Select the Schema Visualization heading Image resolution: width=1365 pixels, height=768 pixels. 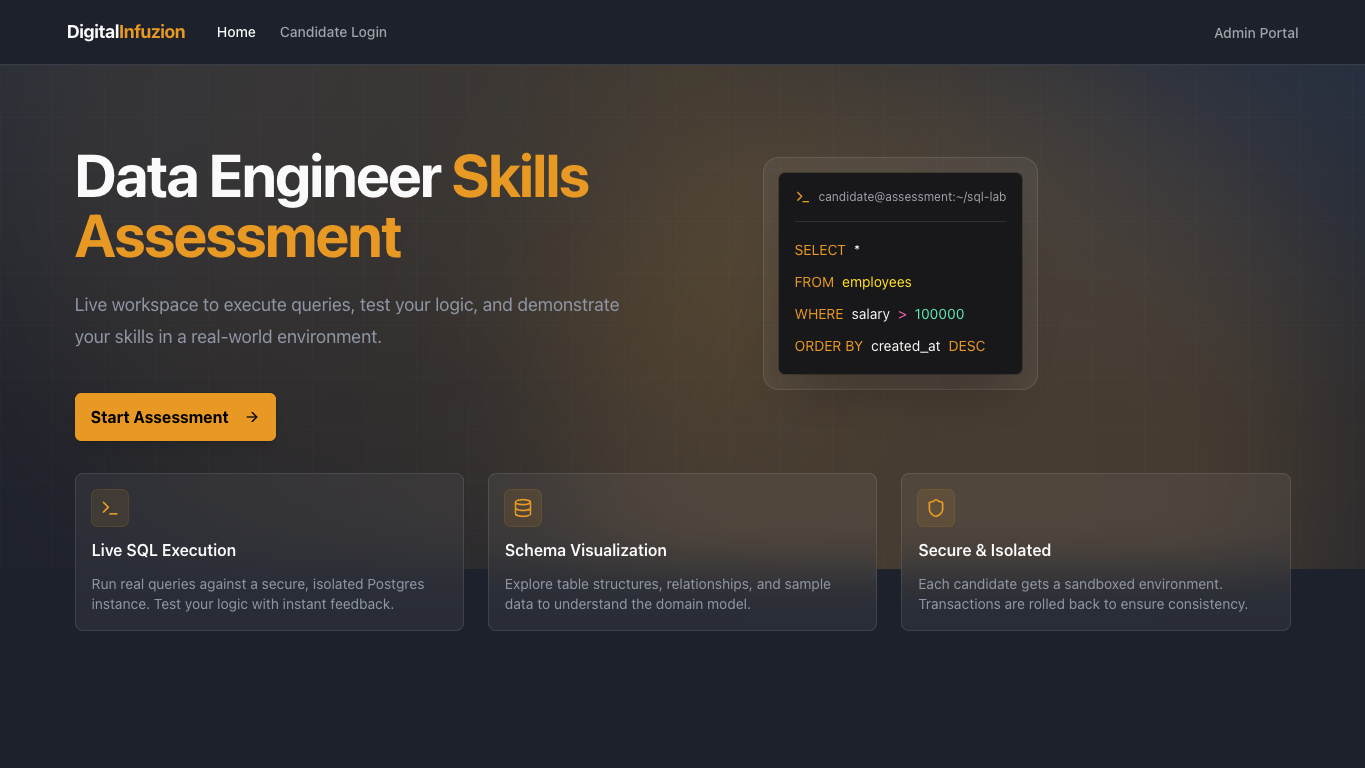tap(585, 550)
